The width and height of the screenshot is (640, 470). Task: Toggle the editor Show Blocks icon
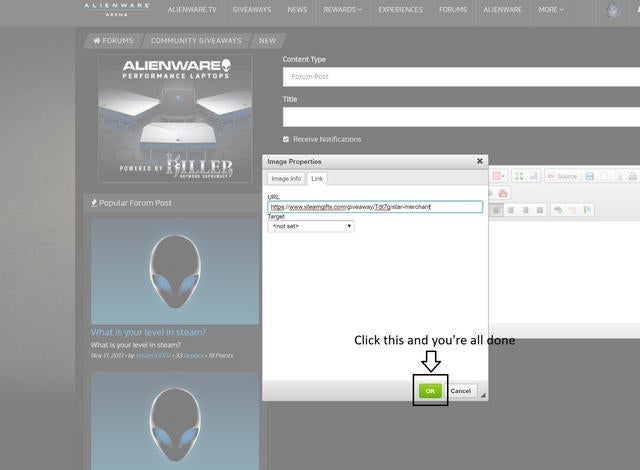coord(533,176)
